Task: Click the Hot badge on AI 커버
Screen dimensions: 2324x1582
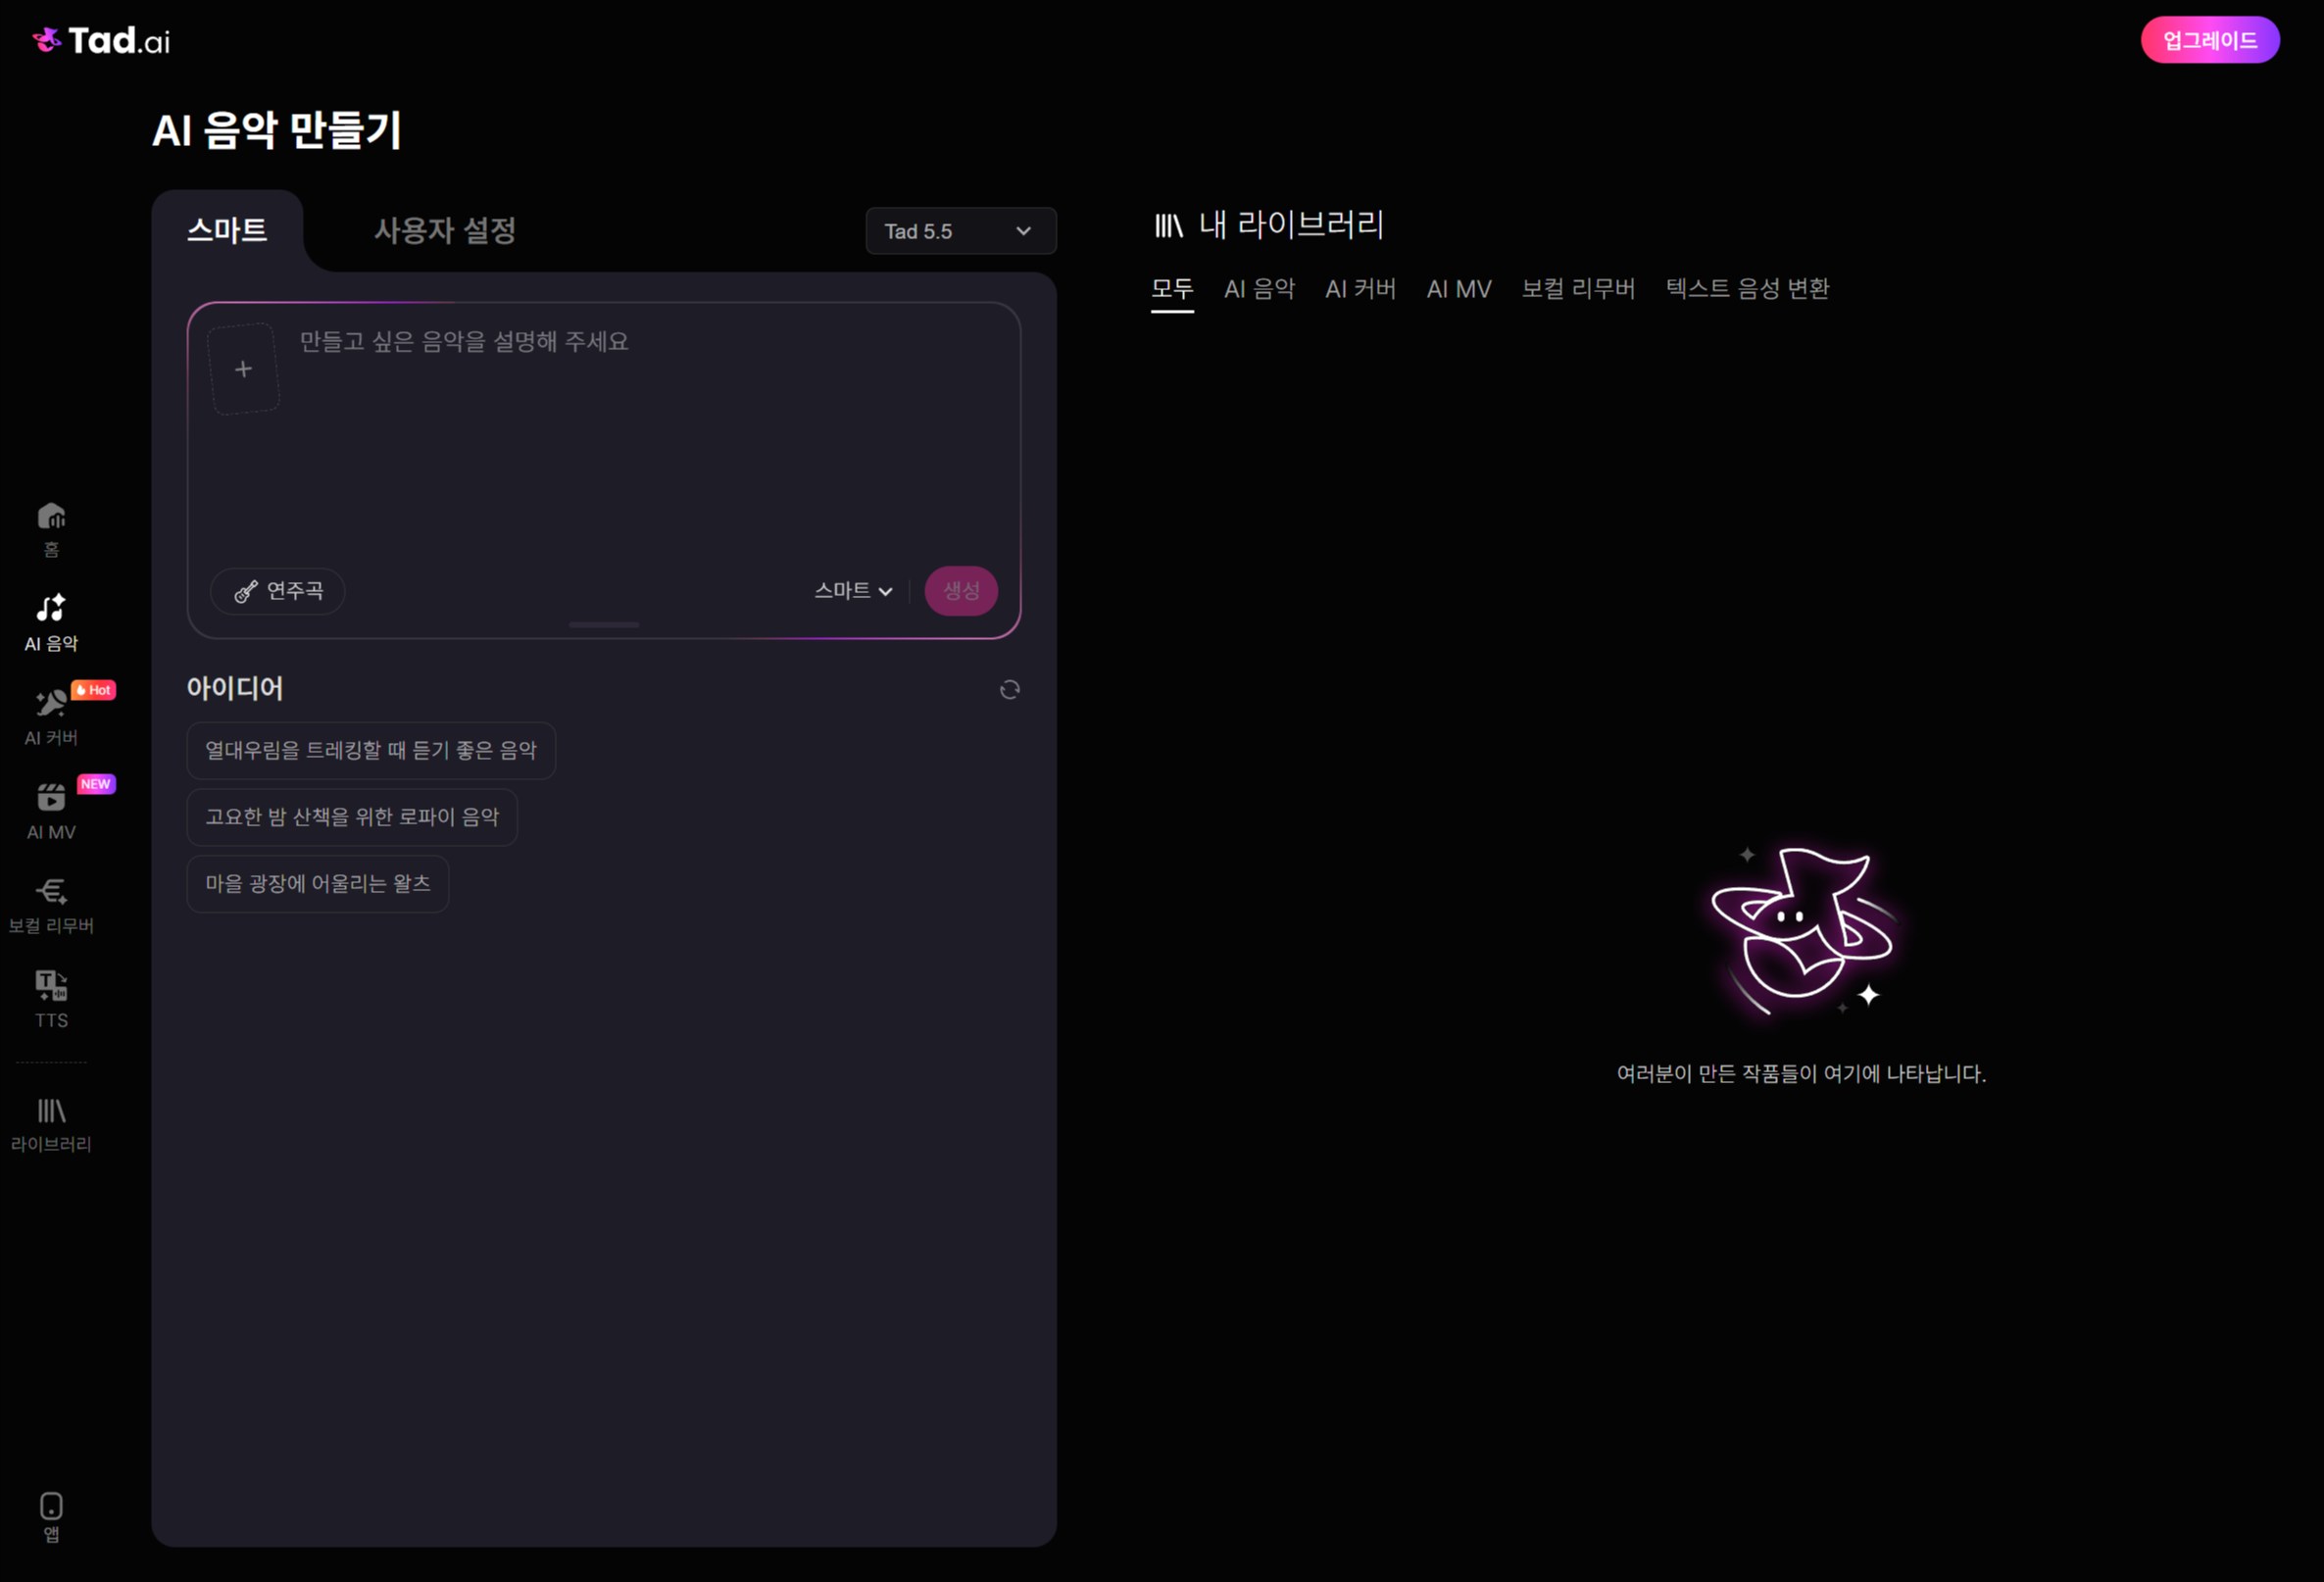Action: 94,690
